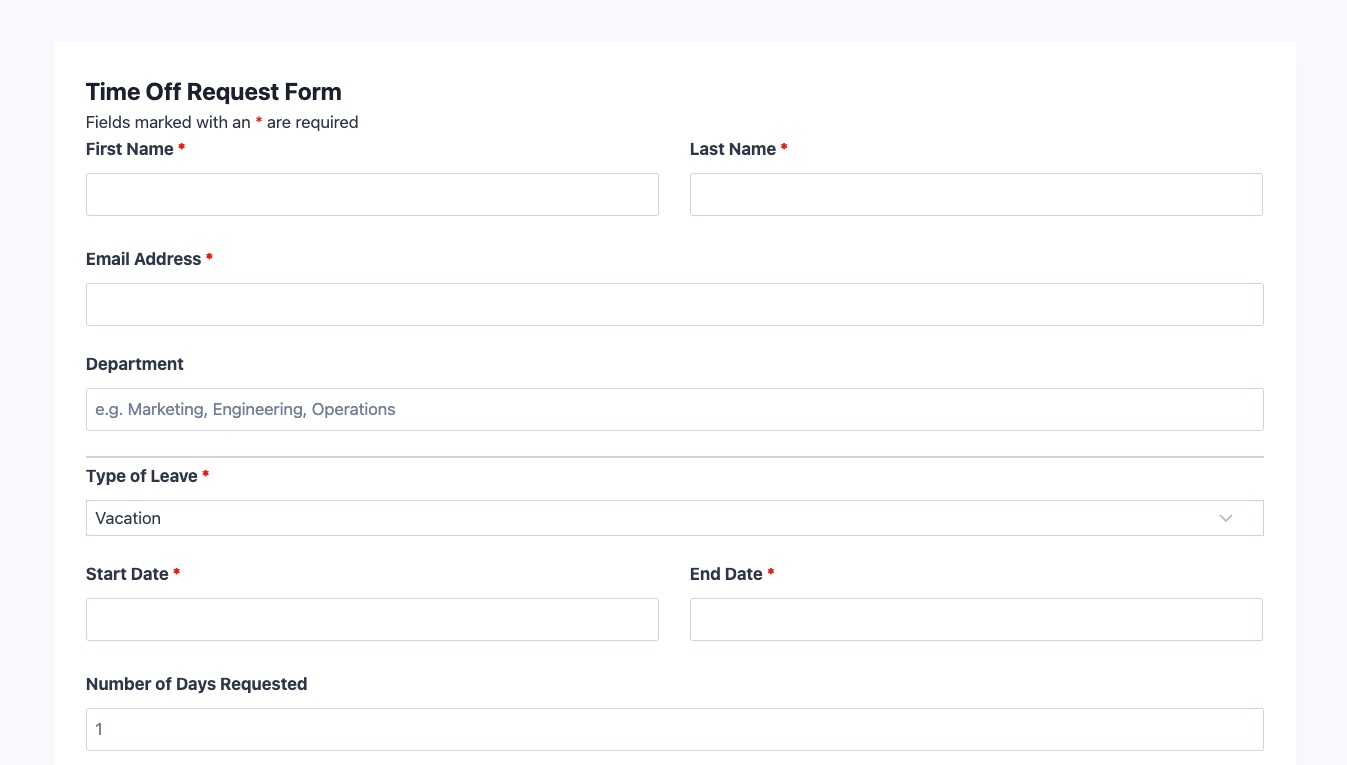Click the Department label

135,364
